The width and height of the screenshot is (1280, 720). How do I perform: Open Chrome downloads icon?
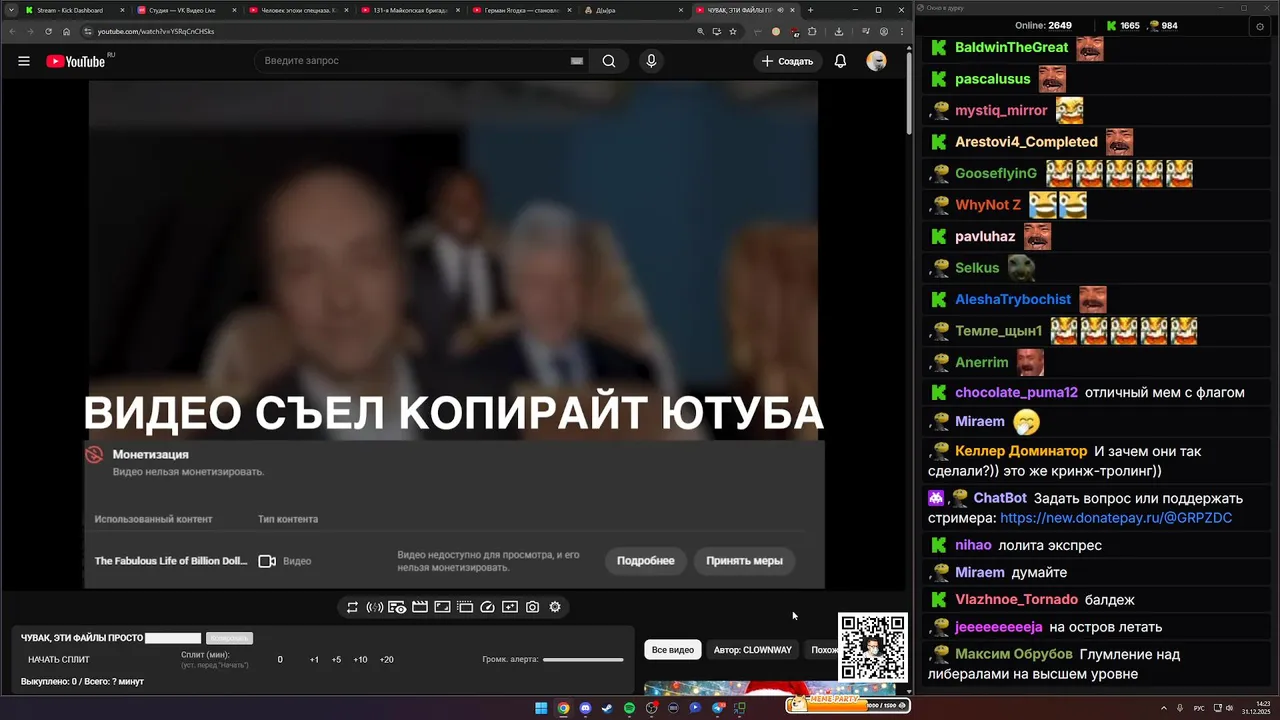coord(838,31)
